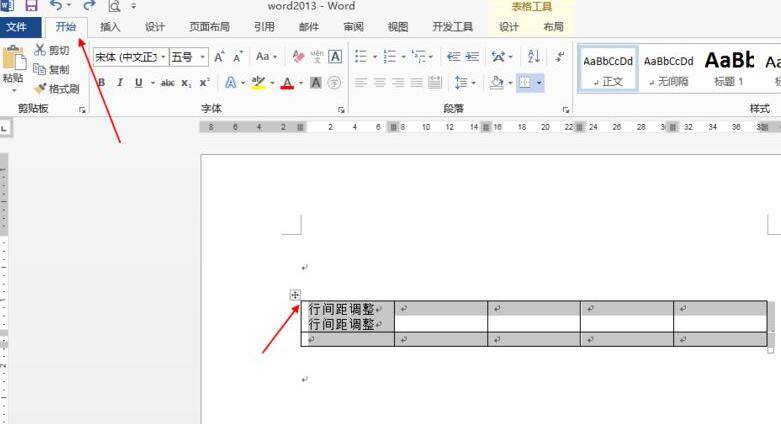Screen dimensions: 781x424
Task: Click the Center align icon
Action: (x=380, y=82)
